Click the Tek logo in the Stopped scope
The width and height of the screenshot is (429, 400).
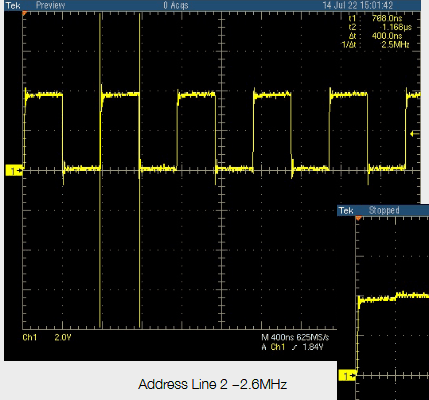346,211
